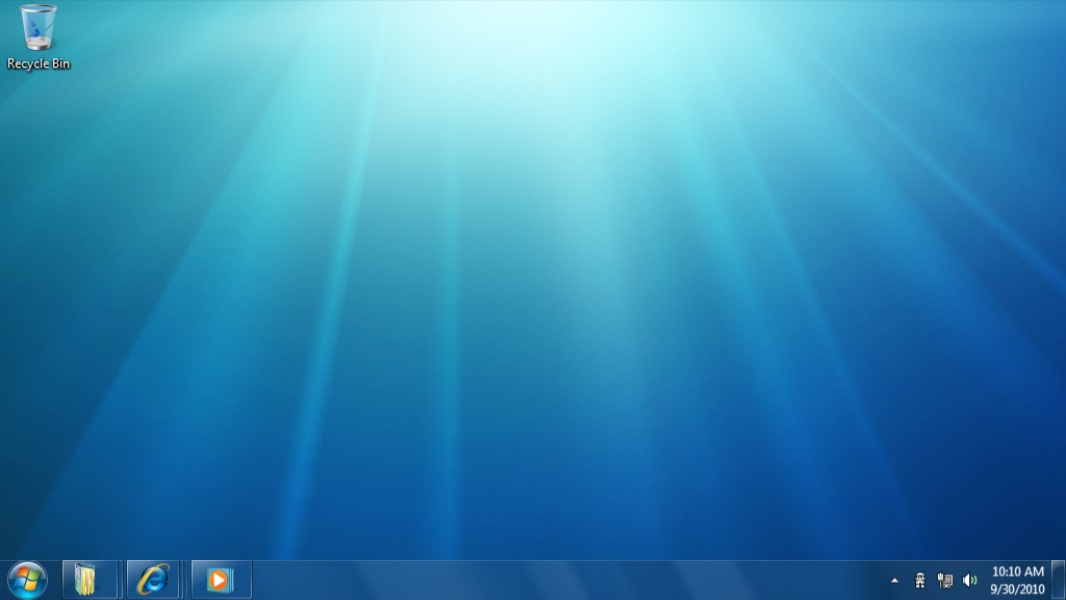Open the network connection tray icon
Image resolution: width=1066 pixels, height=600 pixels.
click(x=945, y=580)
